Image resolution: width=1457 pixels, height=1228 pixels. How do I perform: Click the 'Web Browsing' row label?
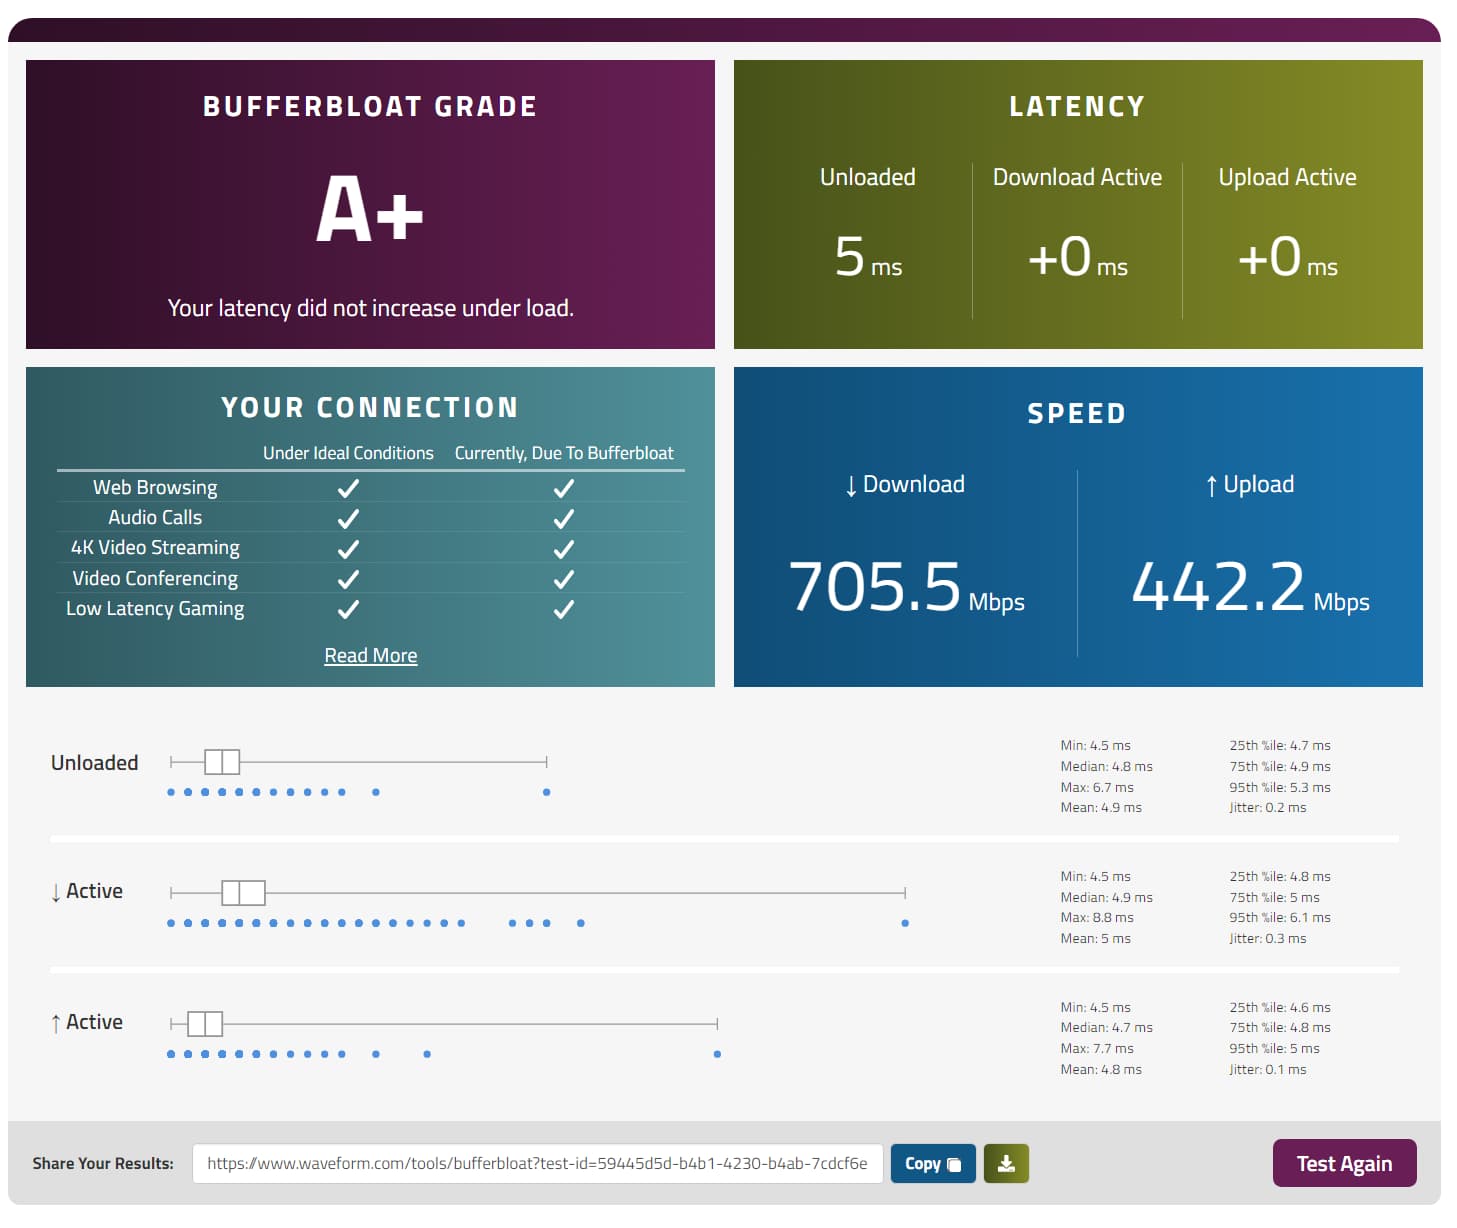pos(155,487)
